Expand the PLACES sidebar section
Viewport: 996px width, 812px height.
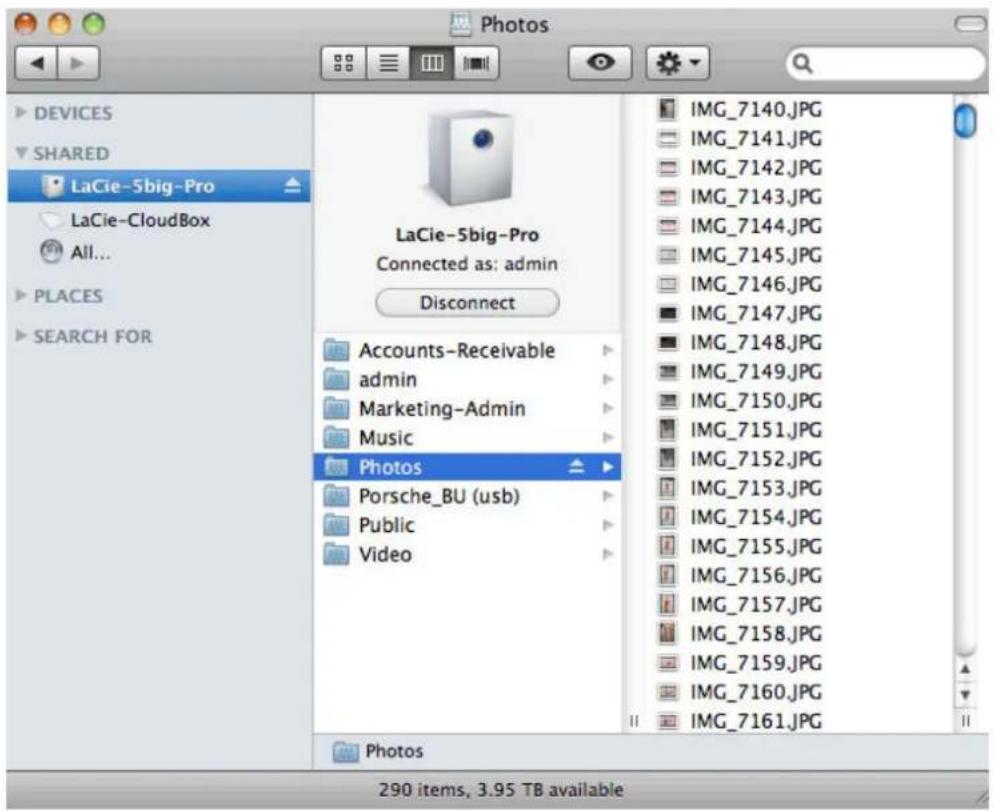click(21, 295)
